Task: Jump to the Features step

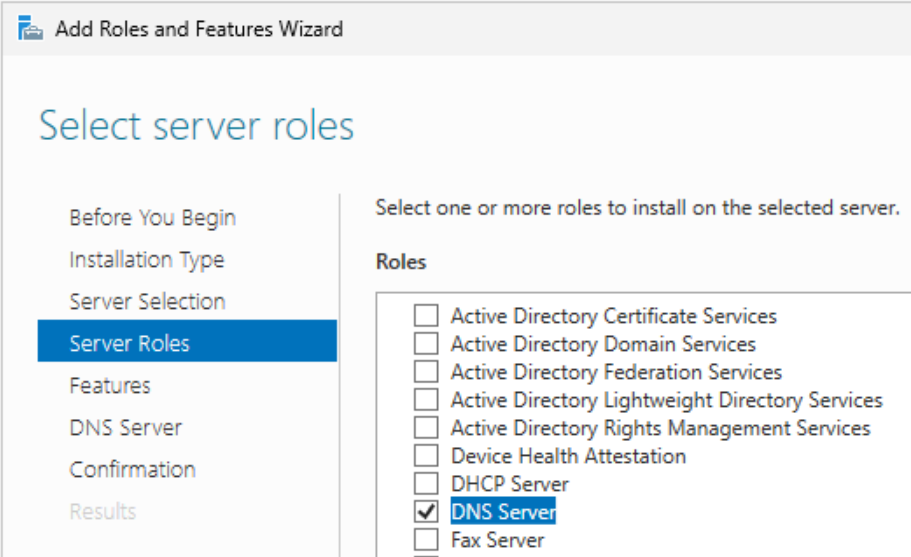Action: point(110,386)
